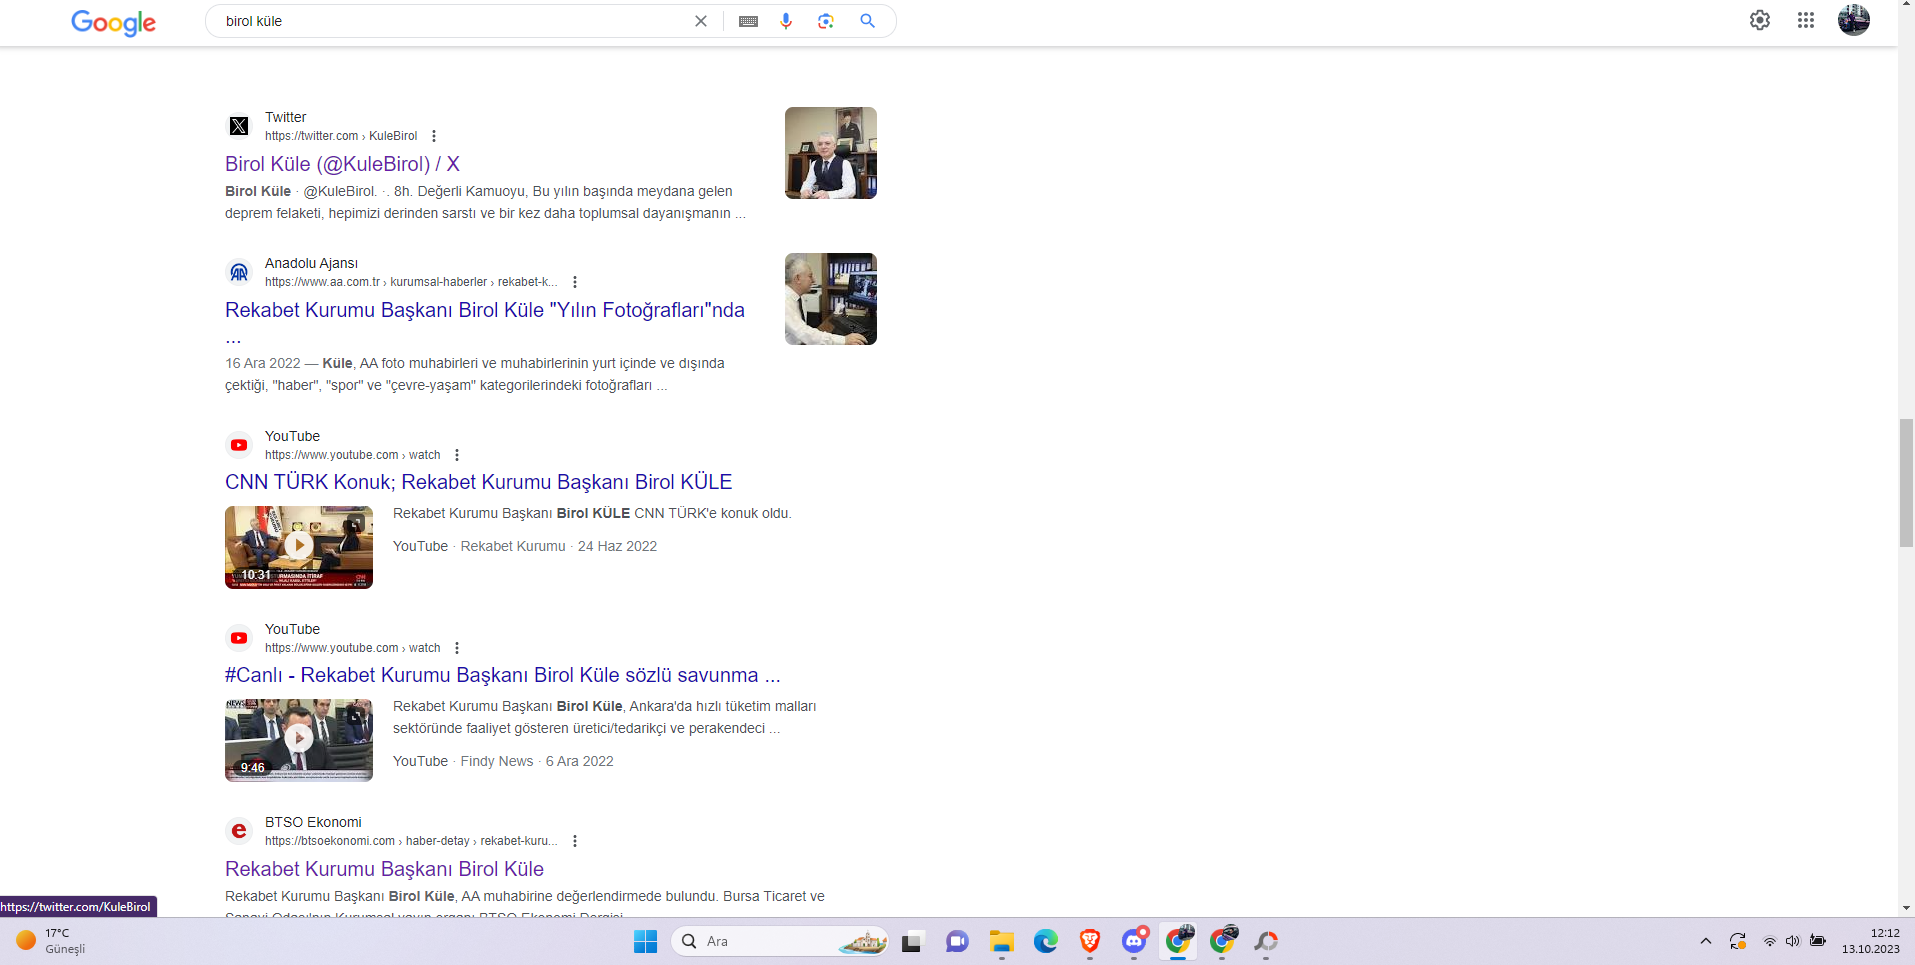Image resolution: width=1915 pixels, height=965 pixels.
Task: Click the YouTube favicon of the CNN TÜRK result
Action: click(239, 445)
